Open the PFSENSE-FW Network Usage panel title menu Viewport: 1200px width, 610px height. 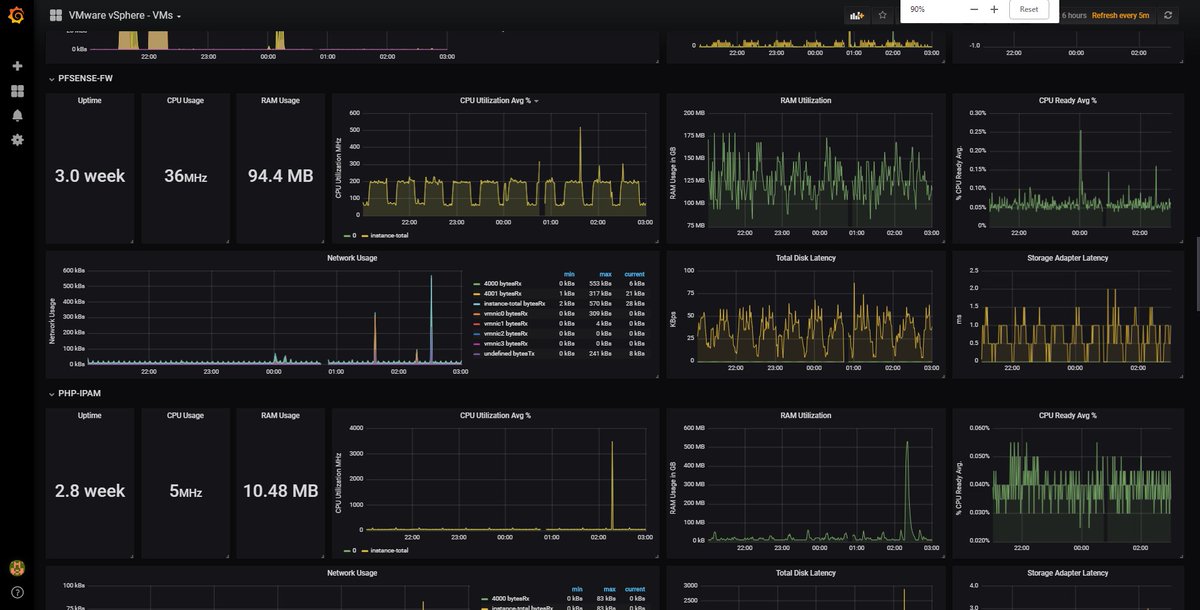pos(352,258)
